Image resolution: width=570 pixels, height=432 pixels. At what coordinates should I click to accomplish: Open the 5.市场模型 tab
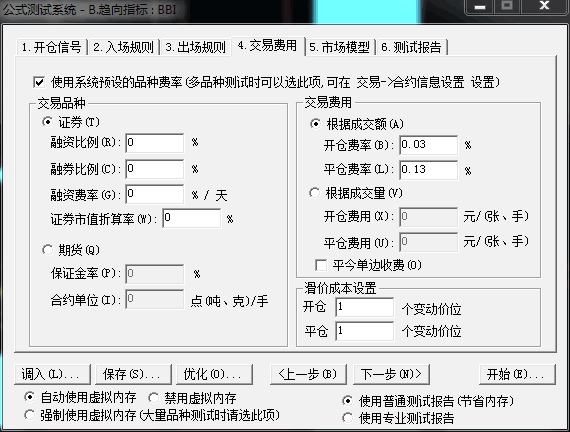(x=340, y=47)
